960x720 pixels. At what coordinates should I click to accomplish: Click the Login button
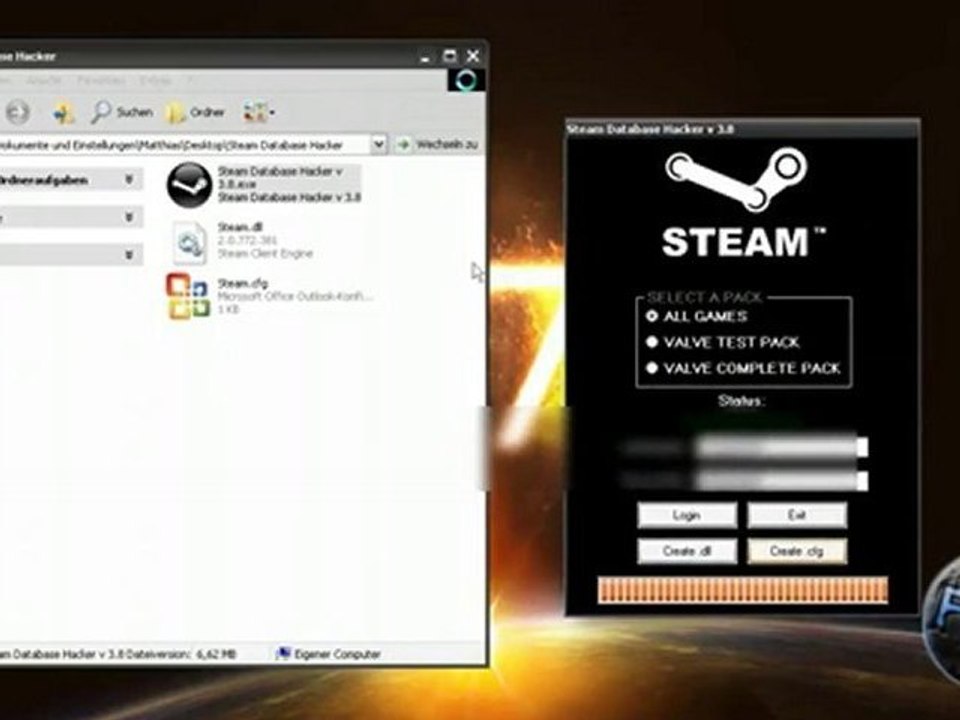[x=687, y=516]
